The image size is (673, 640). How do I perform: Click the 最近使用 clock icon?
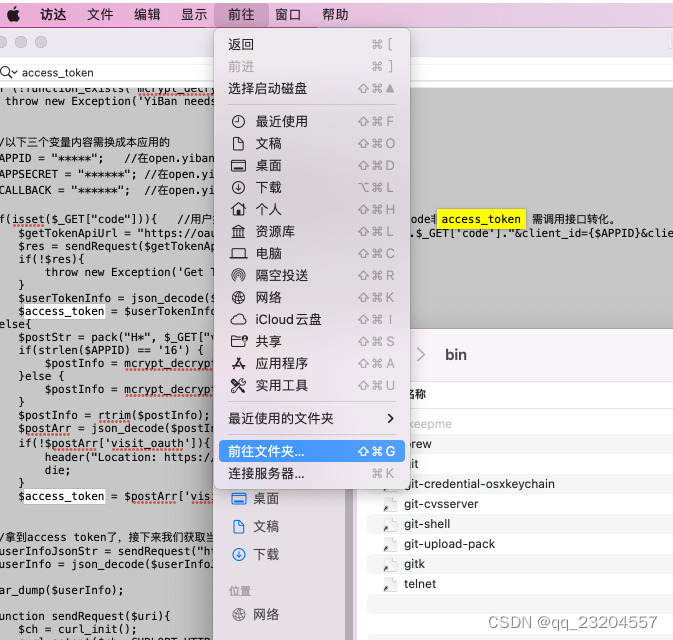click(239, 122)
